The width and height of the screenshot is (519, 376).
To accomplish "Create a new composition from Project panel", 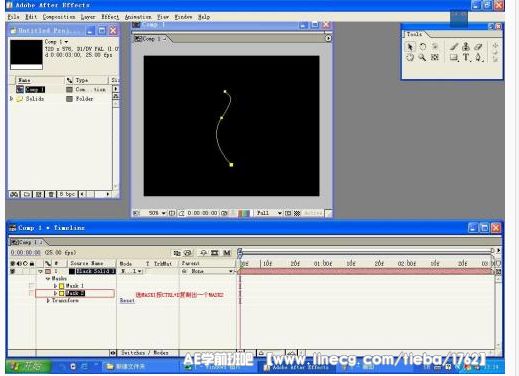I will pos(39,194).
